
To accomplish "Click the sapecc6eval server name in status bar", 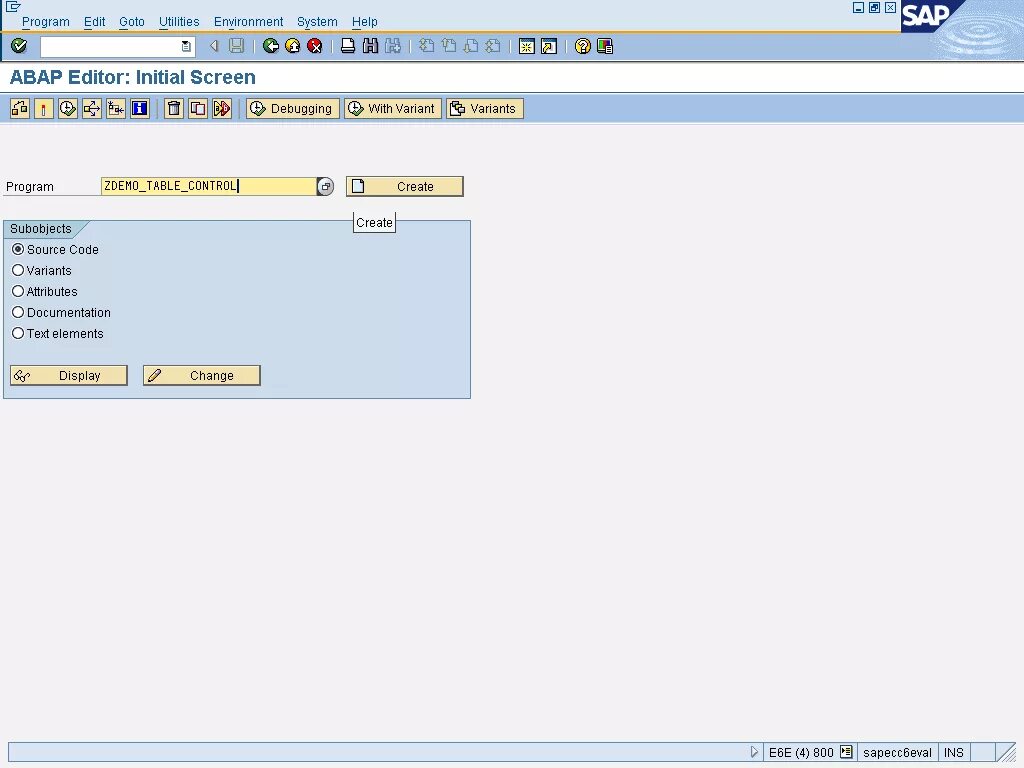I will click(x=897, y=752).
